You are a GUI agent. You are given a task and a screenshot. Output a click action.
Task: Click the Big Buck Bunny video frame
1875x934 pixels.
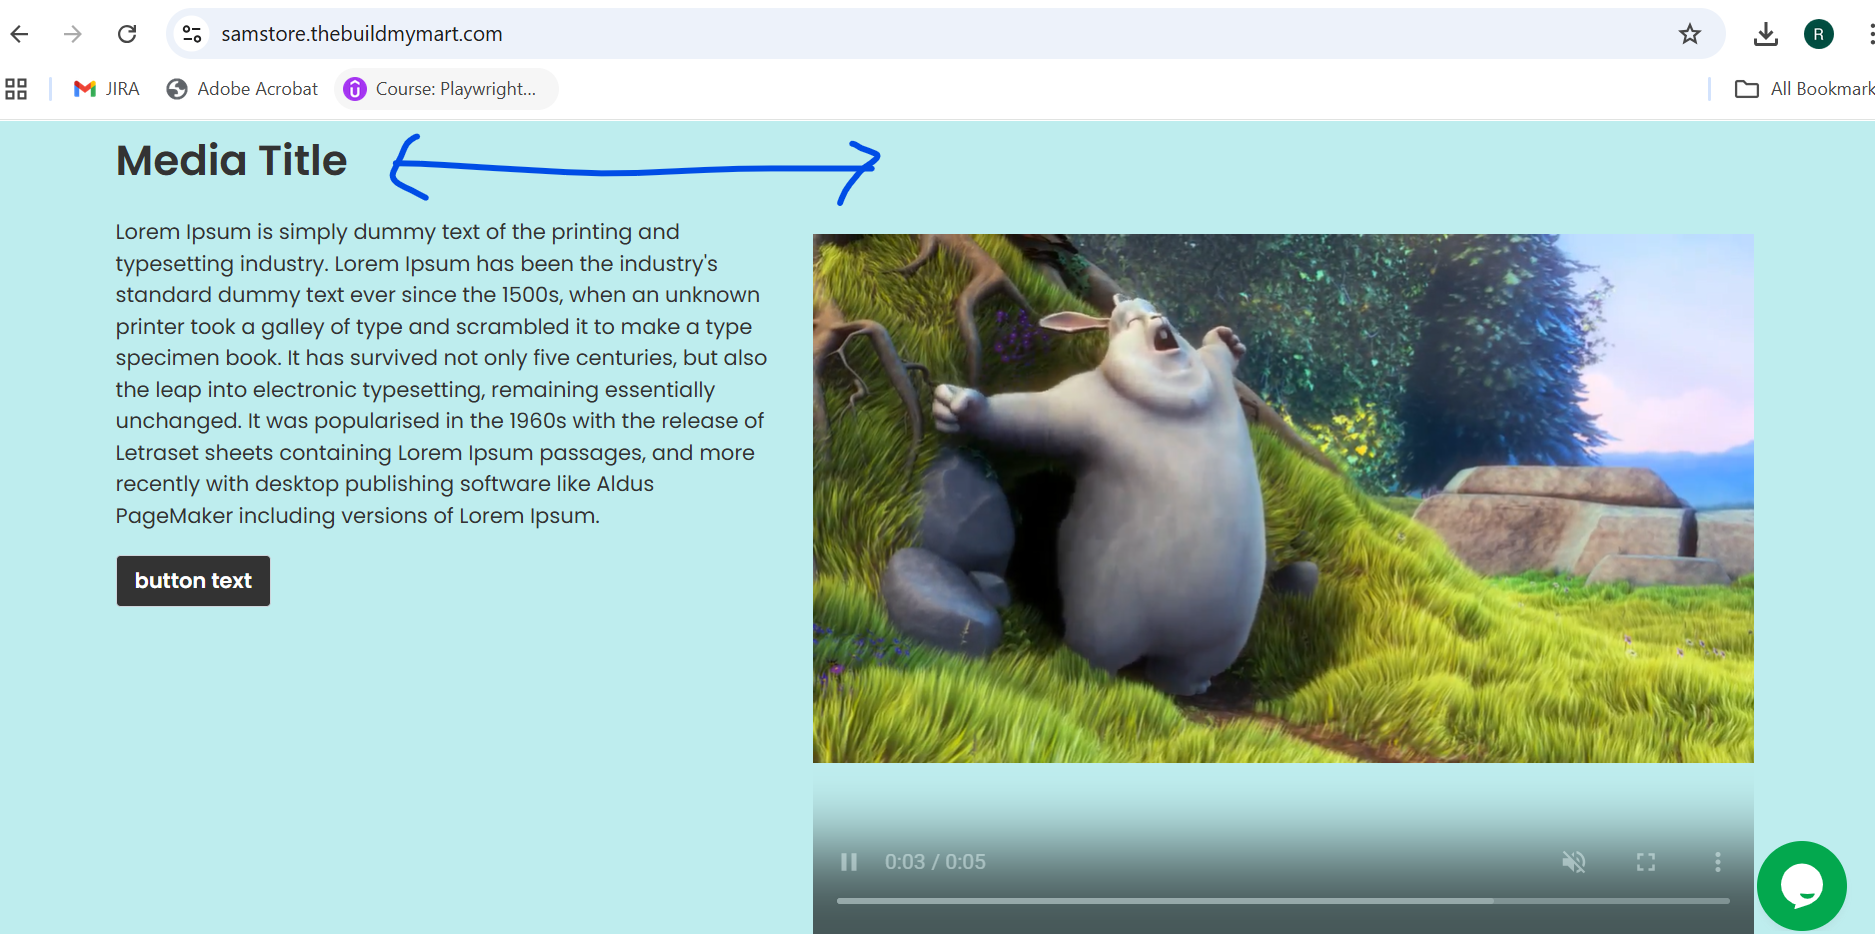1283,498
